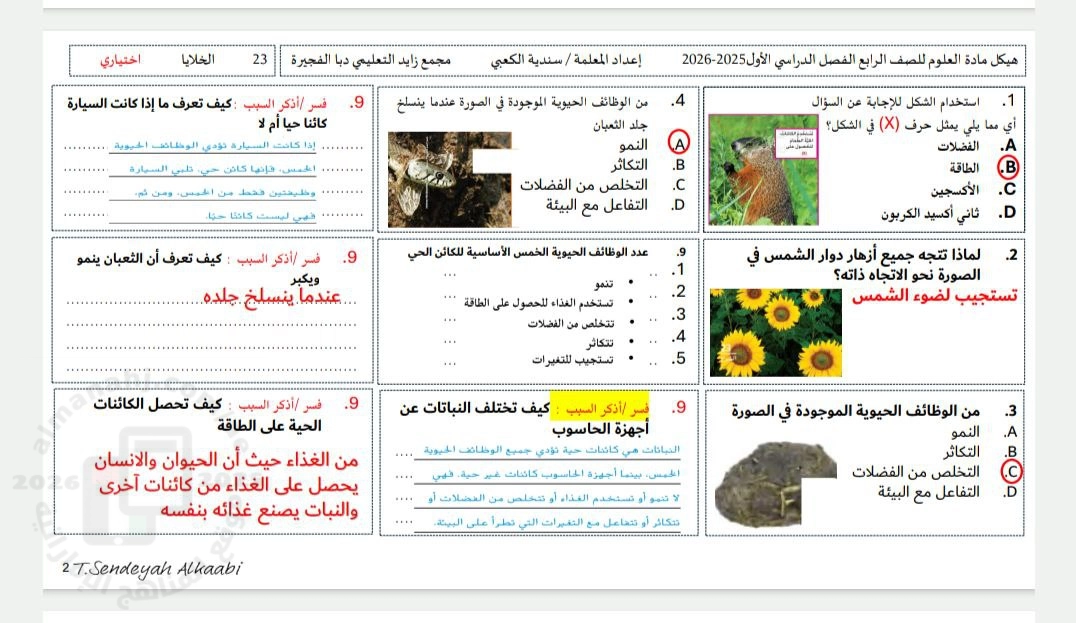This screenshot has width=1076, height=623.
Task: Click the sunflowers photo in question 2
Action: [776, 333]
